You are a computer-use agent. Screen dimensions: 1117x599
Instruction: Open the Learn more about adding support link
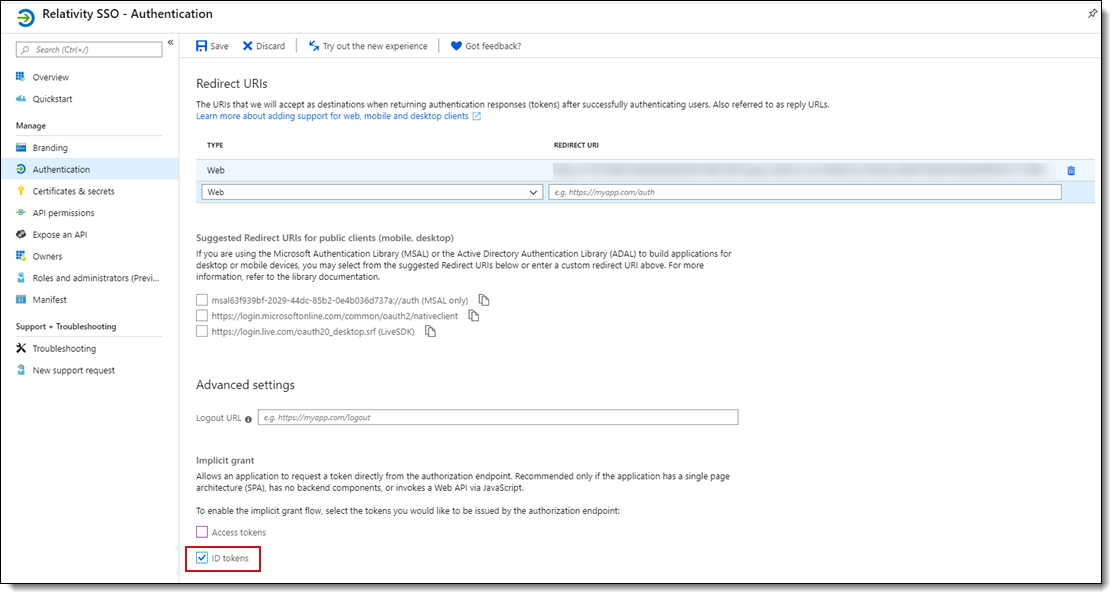332,116
